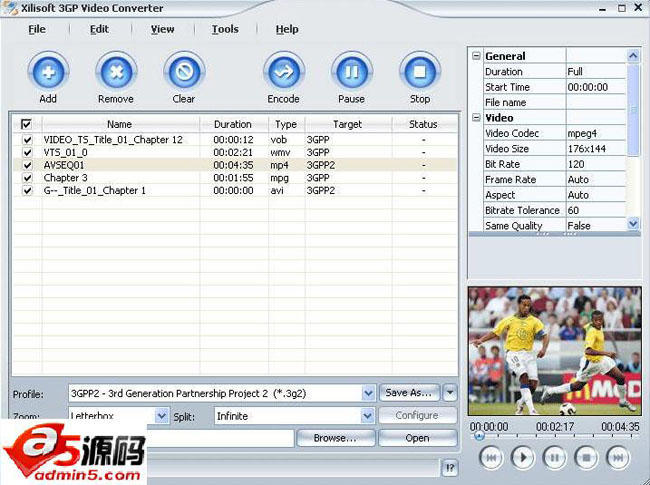Image resolution: width=650 pixels, height=485 pixels.
Task: Uncheck the VIDEO_TS_Title_01_Chapter 12 checkbox
Action: [27, 140]
